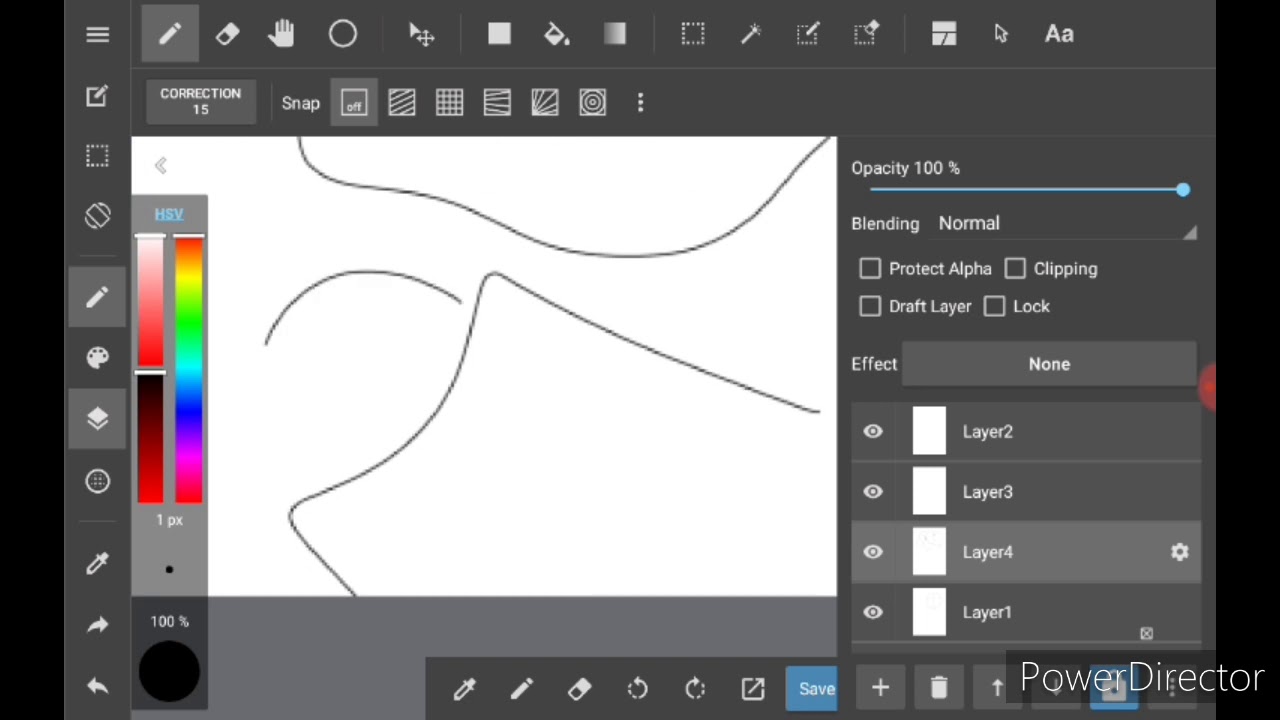Open the snap options overflow menu

pyautogui.click(x=640, y=102)
